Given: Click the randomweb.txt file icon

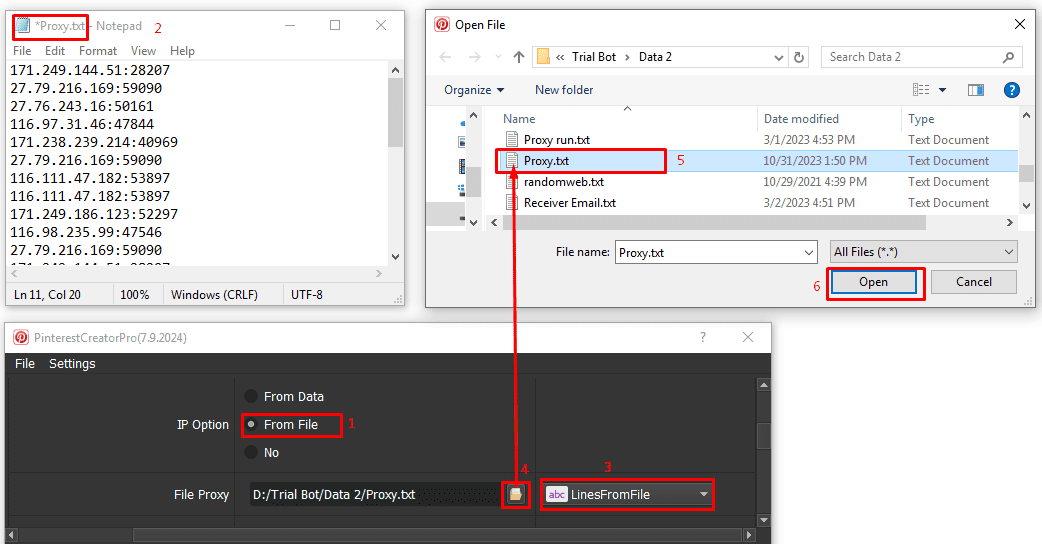Looking at the screenshot, I should tap(512, 182).
